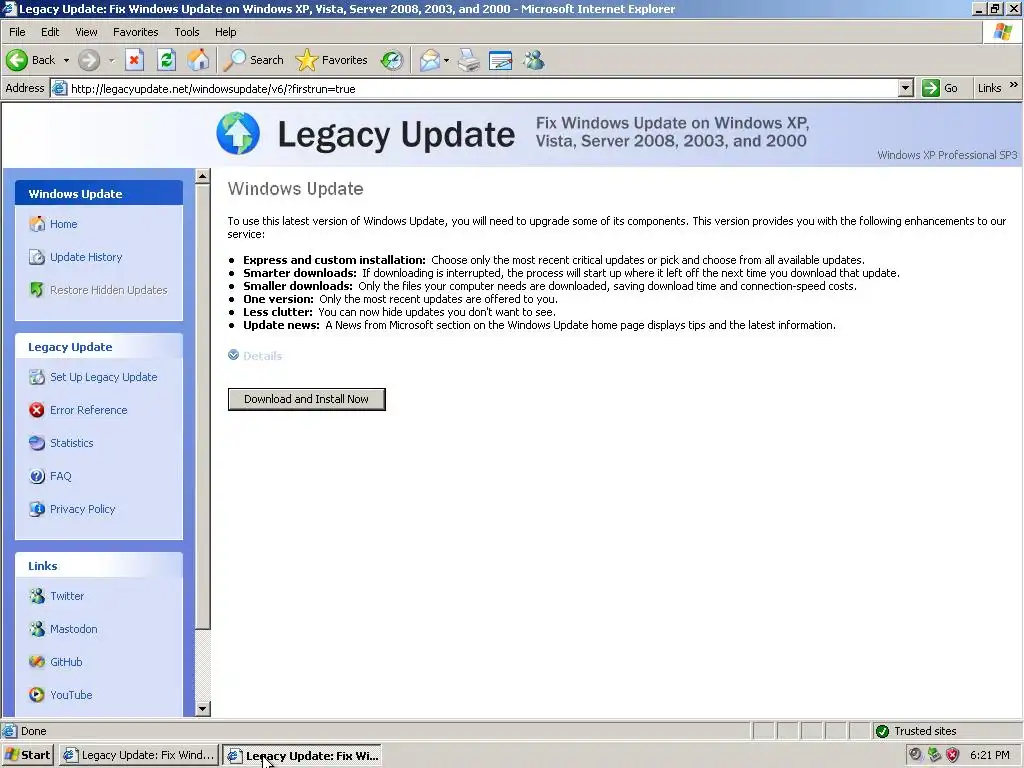Screen dimensions: 1024x768
Task: Click the Windows flag throbber logo
Action: [x=1002, y=32]
